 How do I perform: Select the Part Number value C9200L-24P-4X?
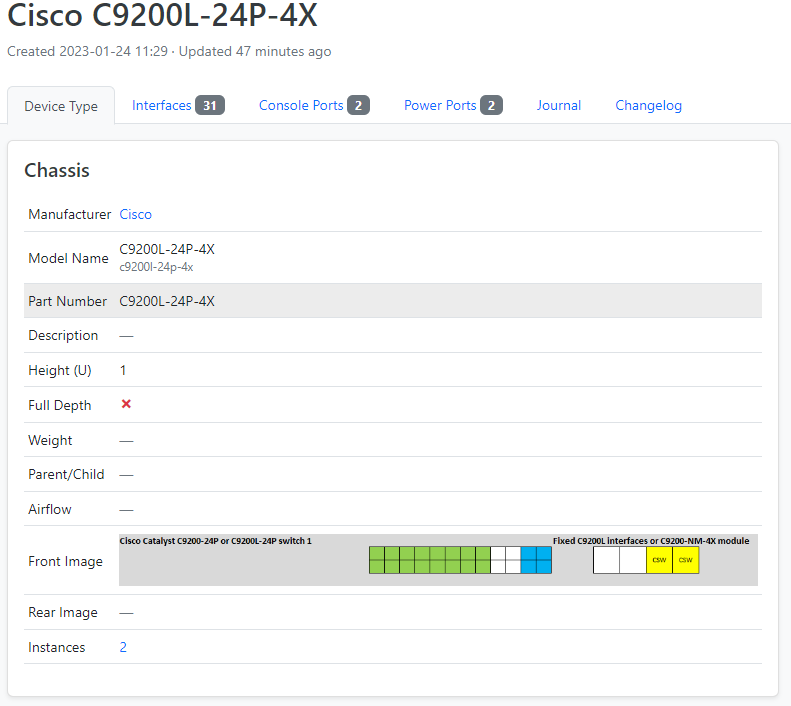167,301
